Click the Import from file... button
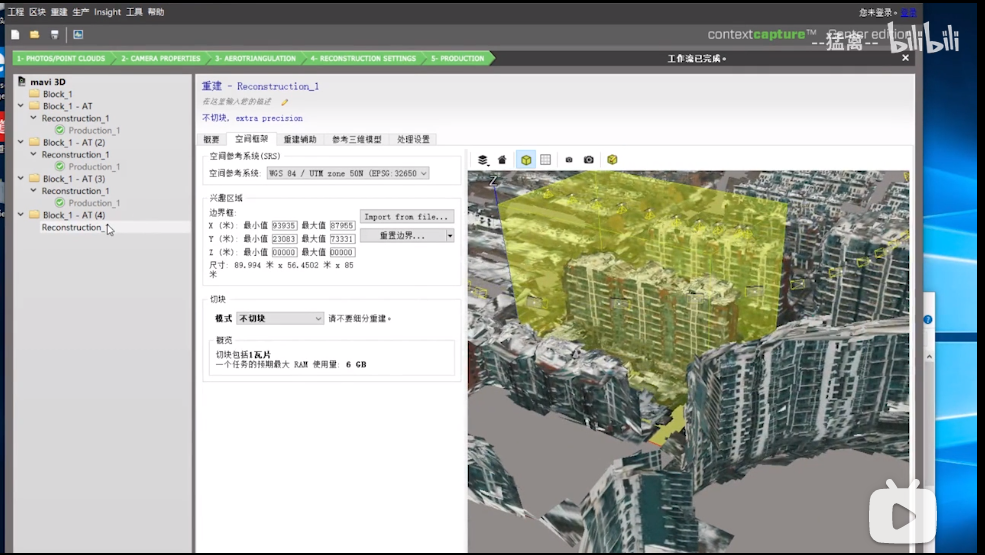The height and width of the screenshot is (555, 985). coord(406,217)
